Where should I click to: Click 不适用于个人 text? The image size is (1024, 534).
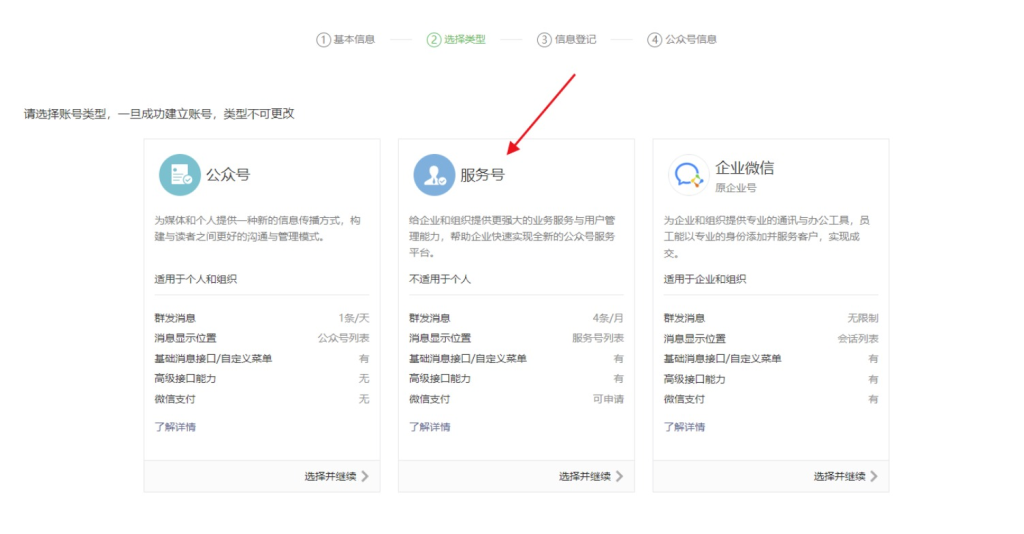(x=440, y=279)
